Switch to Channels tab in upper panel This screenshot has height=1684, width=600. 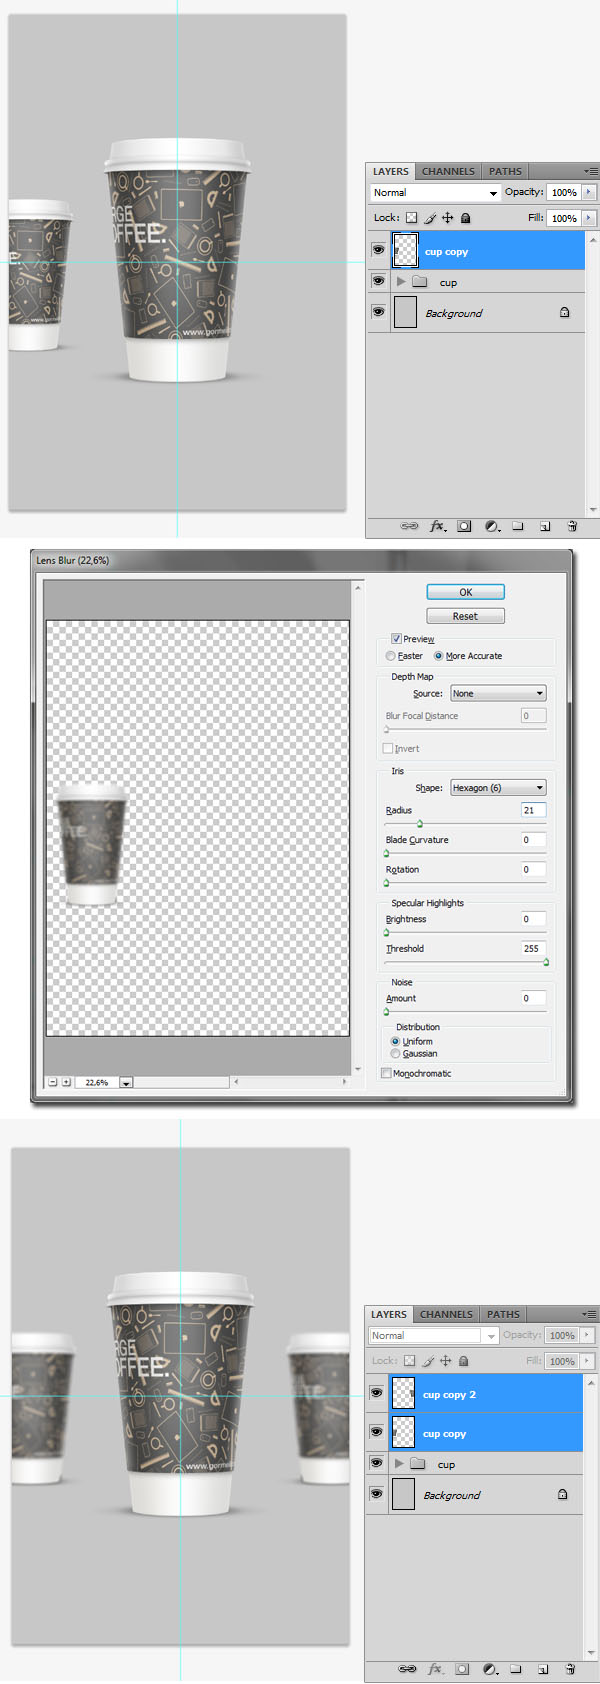click(x=448, y=171)
